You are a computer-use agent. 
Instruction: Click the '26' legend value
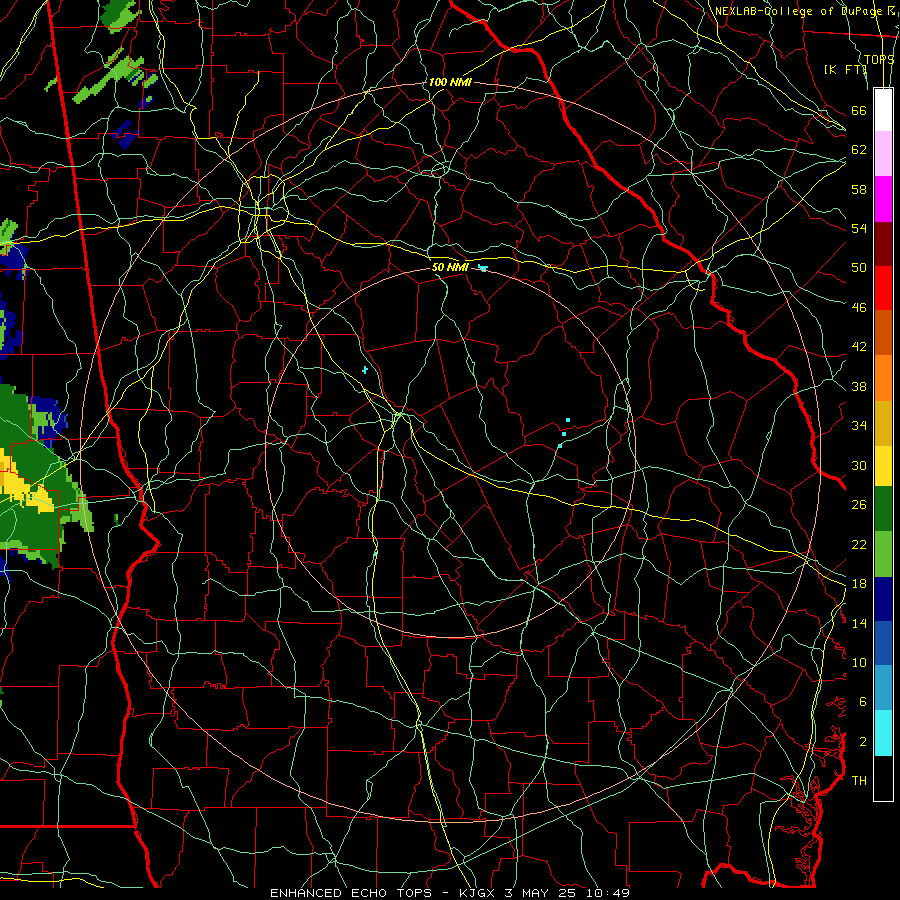[x=859, y=505]
